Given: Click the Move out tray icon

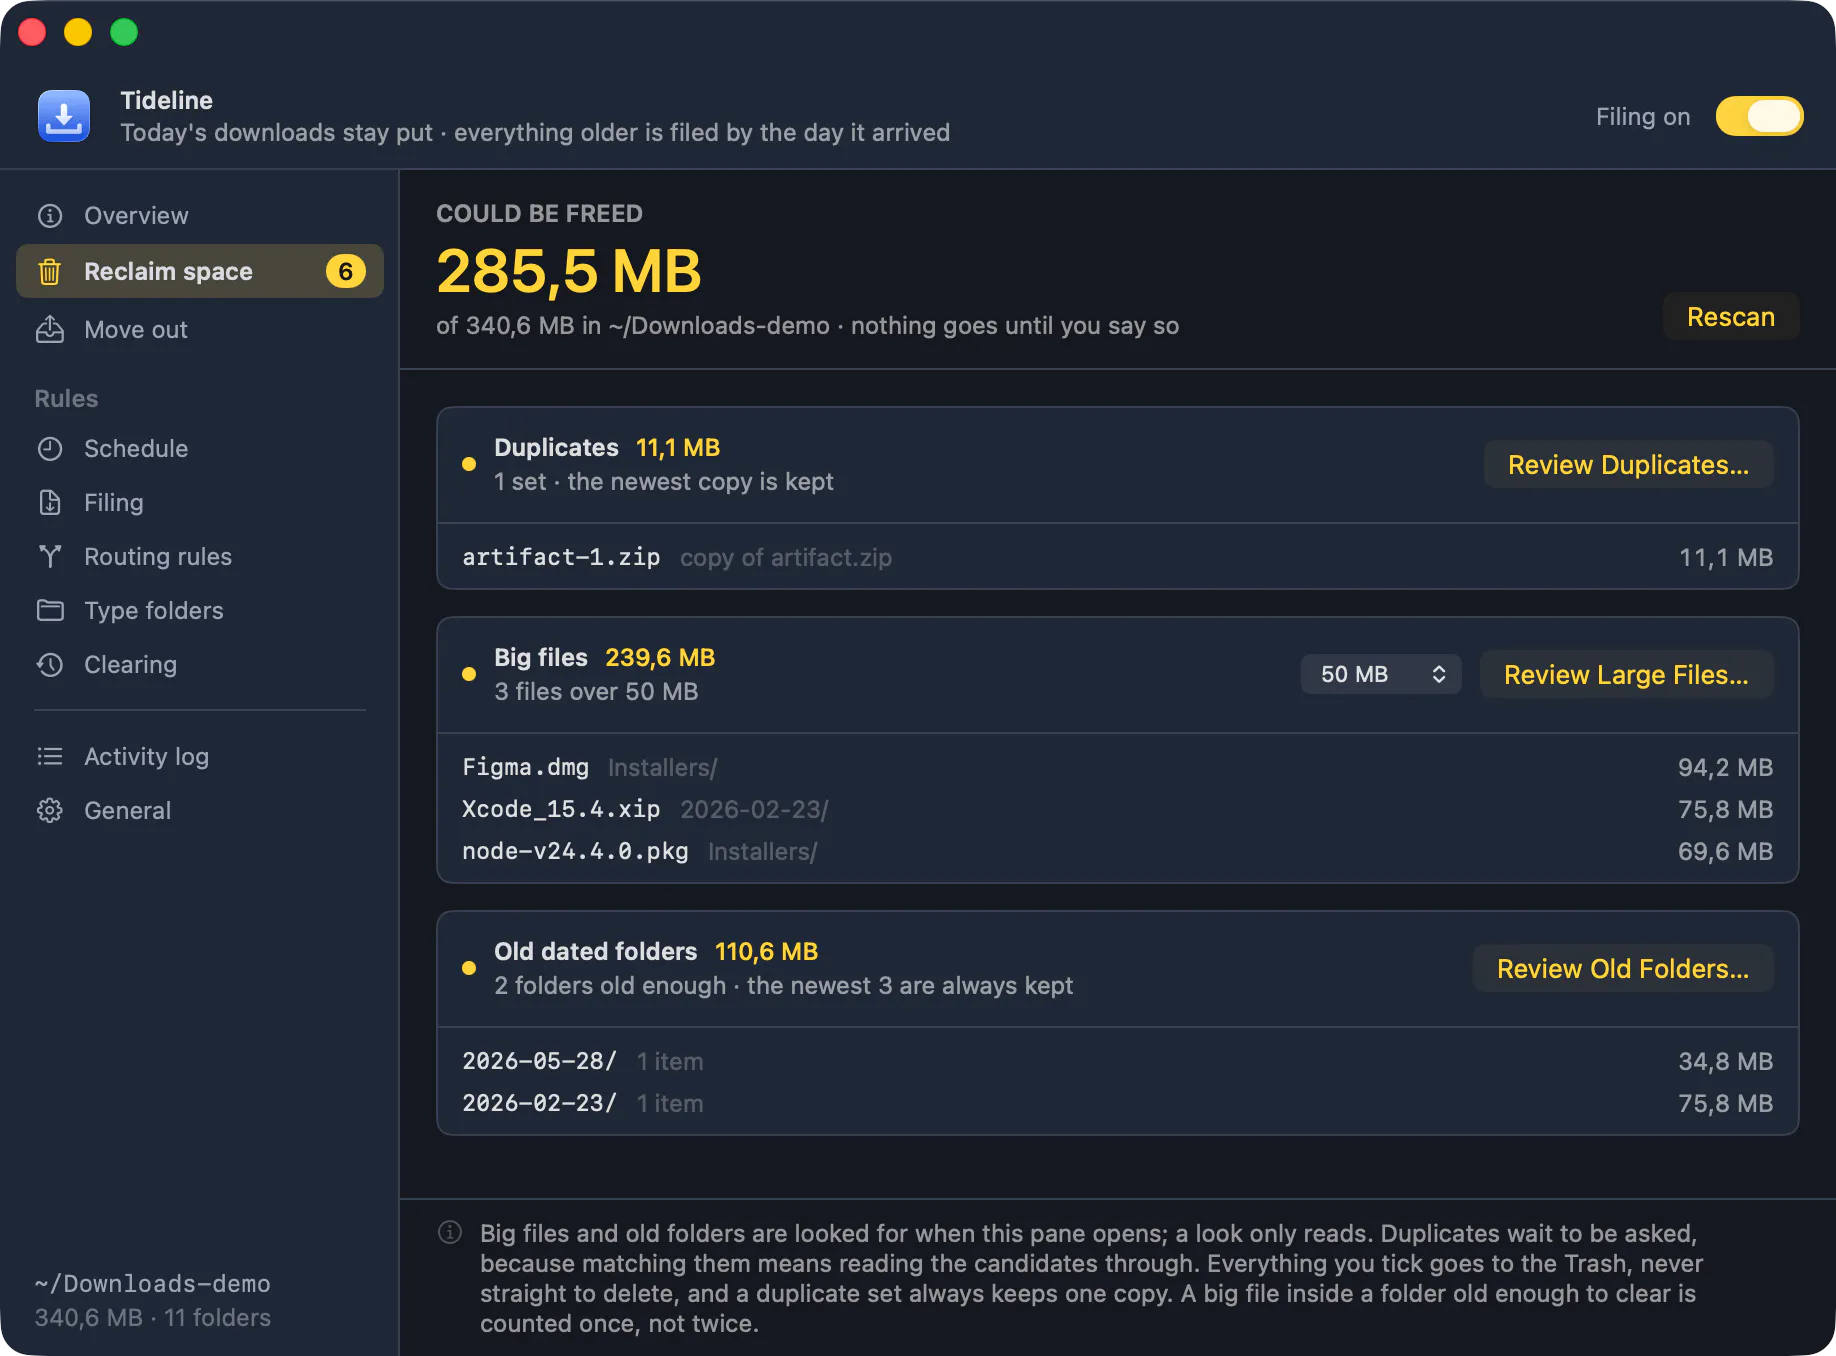Looking at the screenshot, I should click(50, 330).
